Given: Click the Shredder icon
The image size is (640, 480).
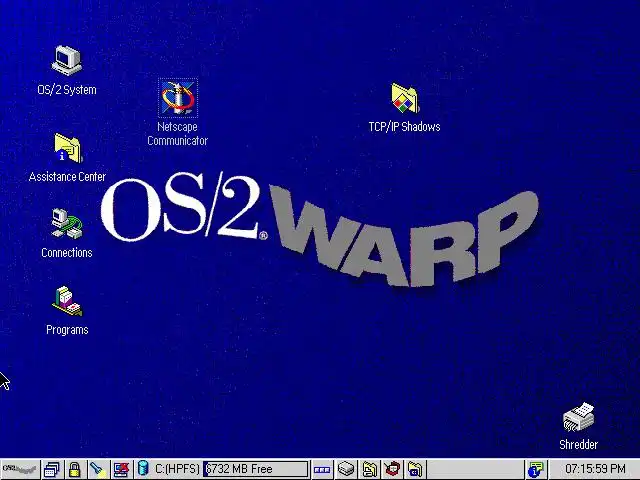Looking at the screenshot, I should [578, 417].
